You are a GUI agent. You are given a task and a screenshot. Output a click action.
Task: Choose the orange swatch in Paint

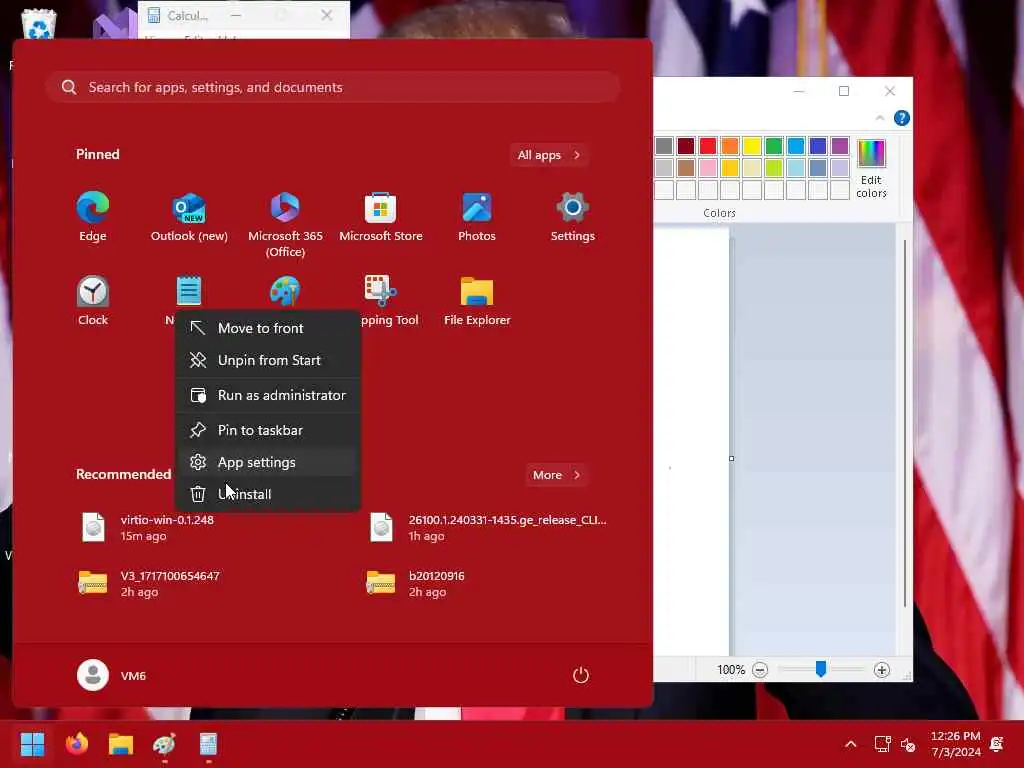pyautogui.click(x=730, y=146)
